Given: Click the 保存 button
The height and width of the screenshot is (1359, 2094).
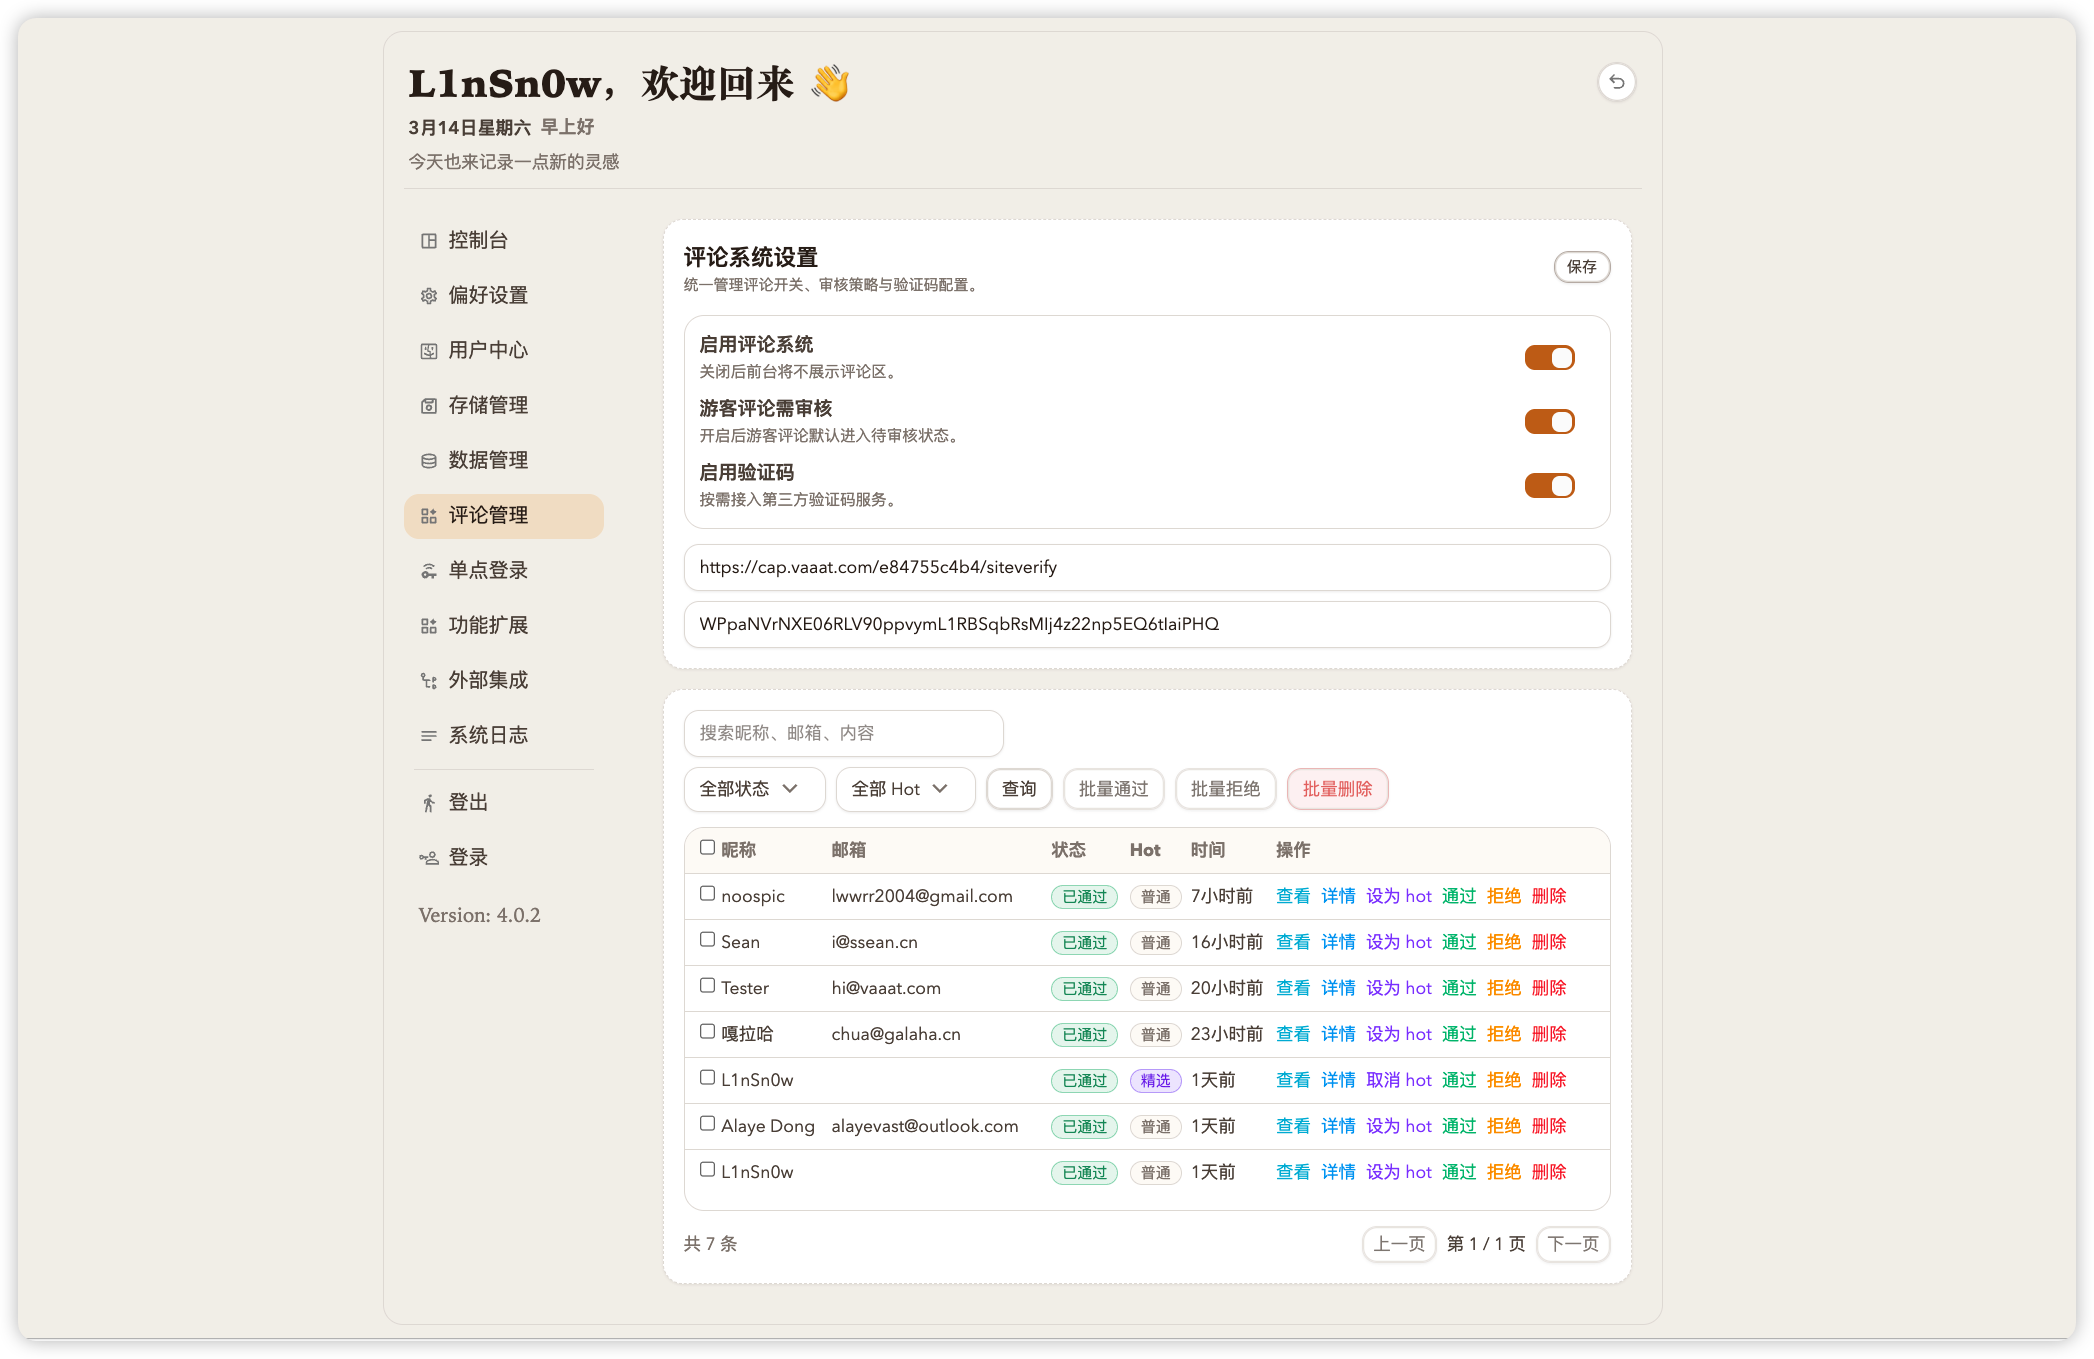Looking at the screenshot, I should point(1581,267).
